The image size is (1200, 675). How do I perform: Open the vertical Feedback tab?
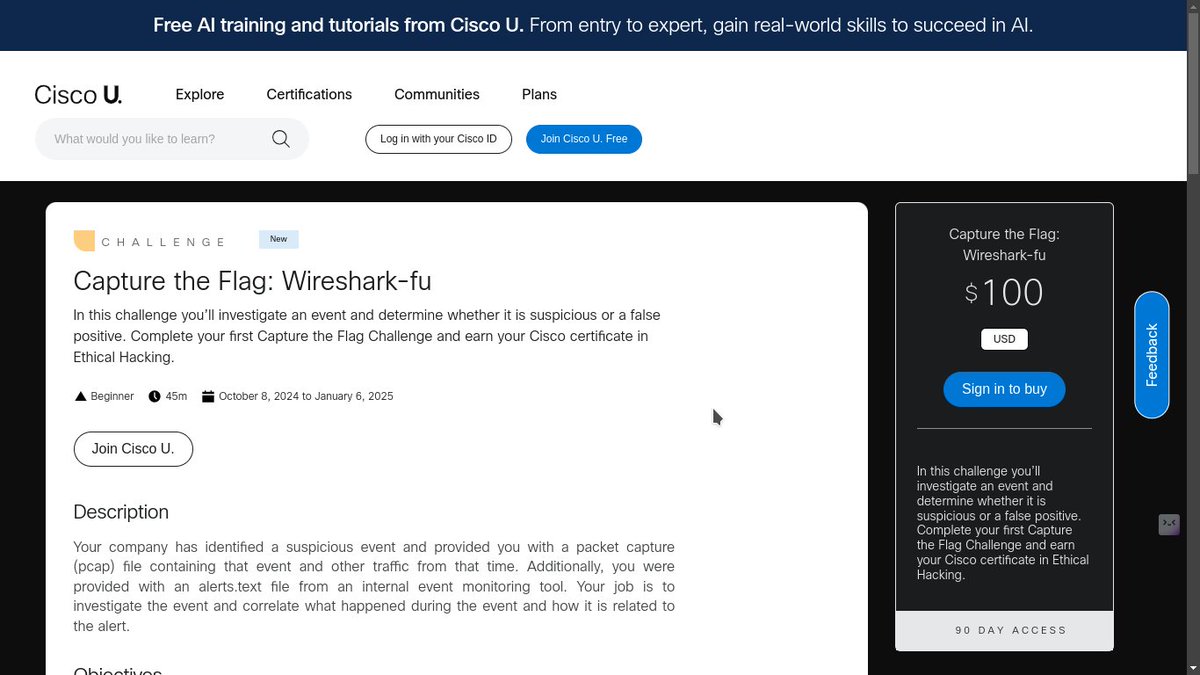pos(1151,355)
